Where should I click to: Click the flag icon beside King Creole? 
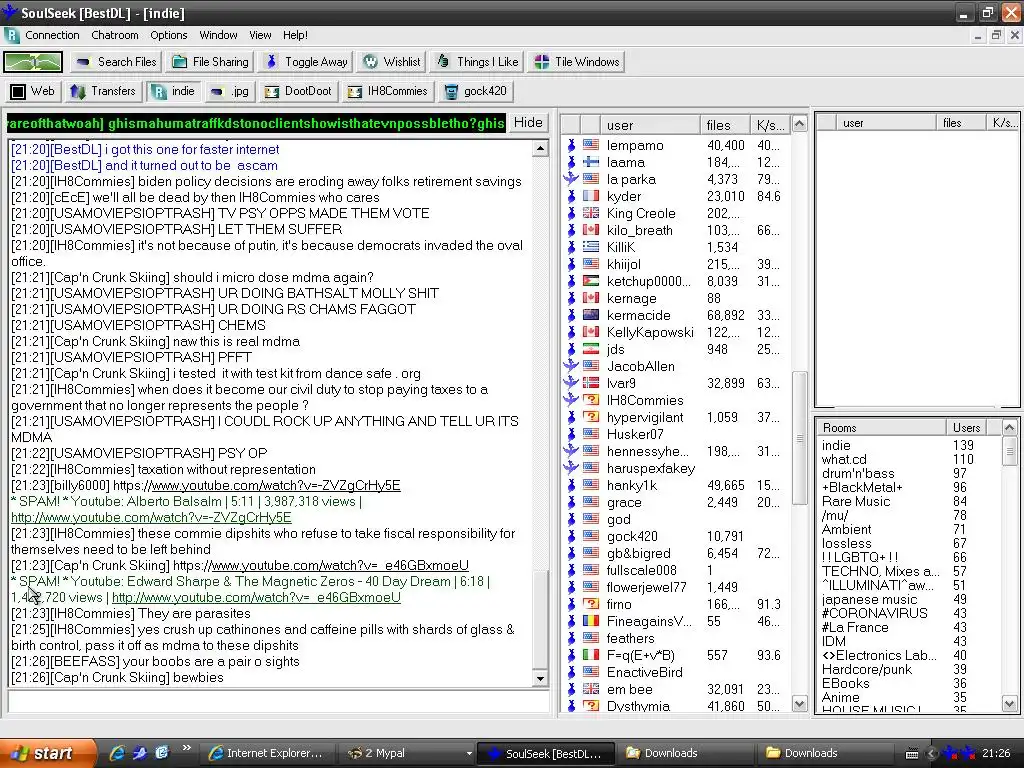click(x=591, y=213)
